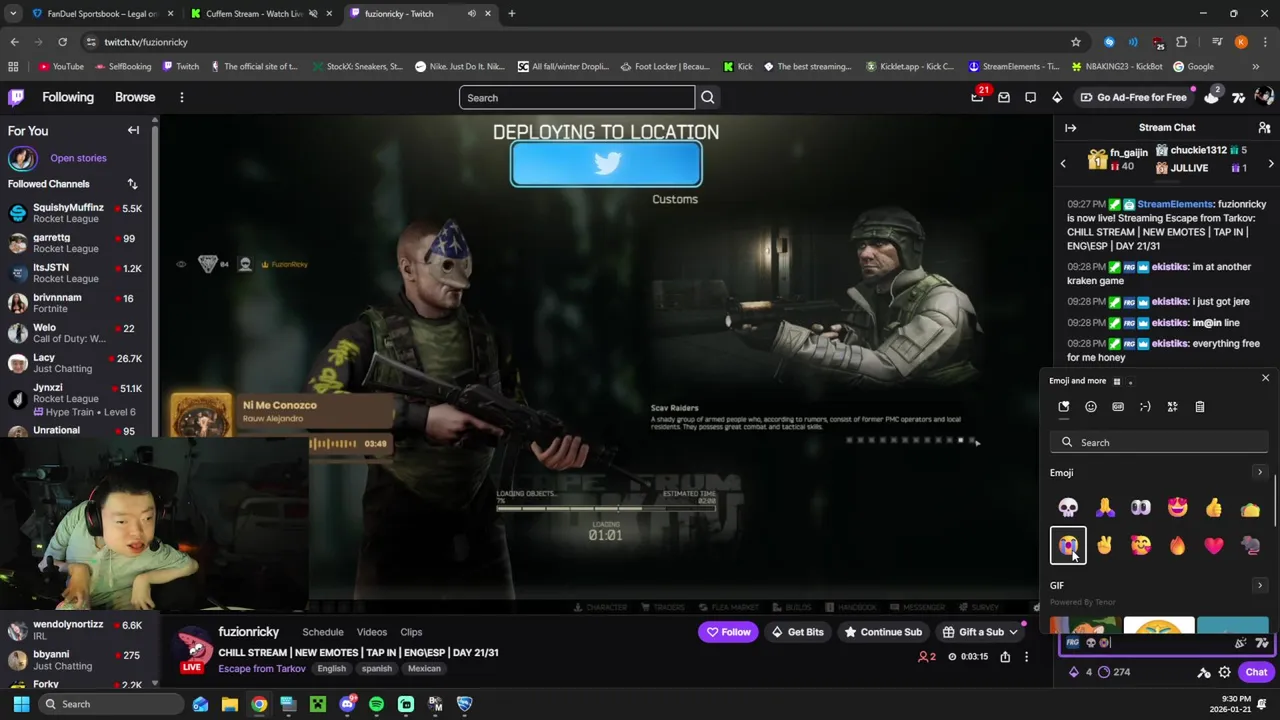Image resolution: width=1280 pixels, height=720 pixels.
Task: Bookmark this page with star icon
Action: (1075, 42)
